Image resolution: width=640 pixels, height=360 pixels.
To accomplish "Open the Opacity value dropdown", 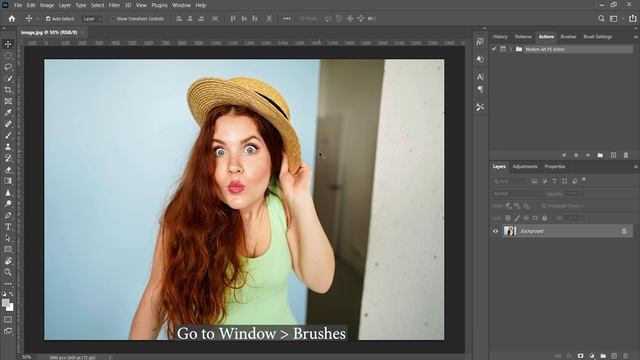I will tap(581, 194).
